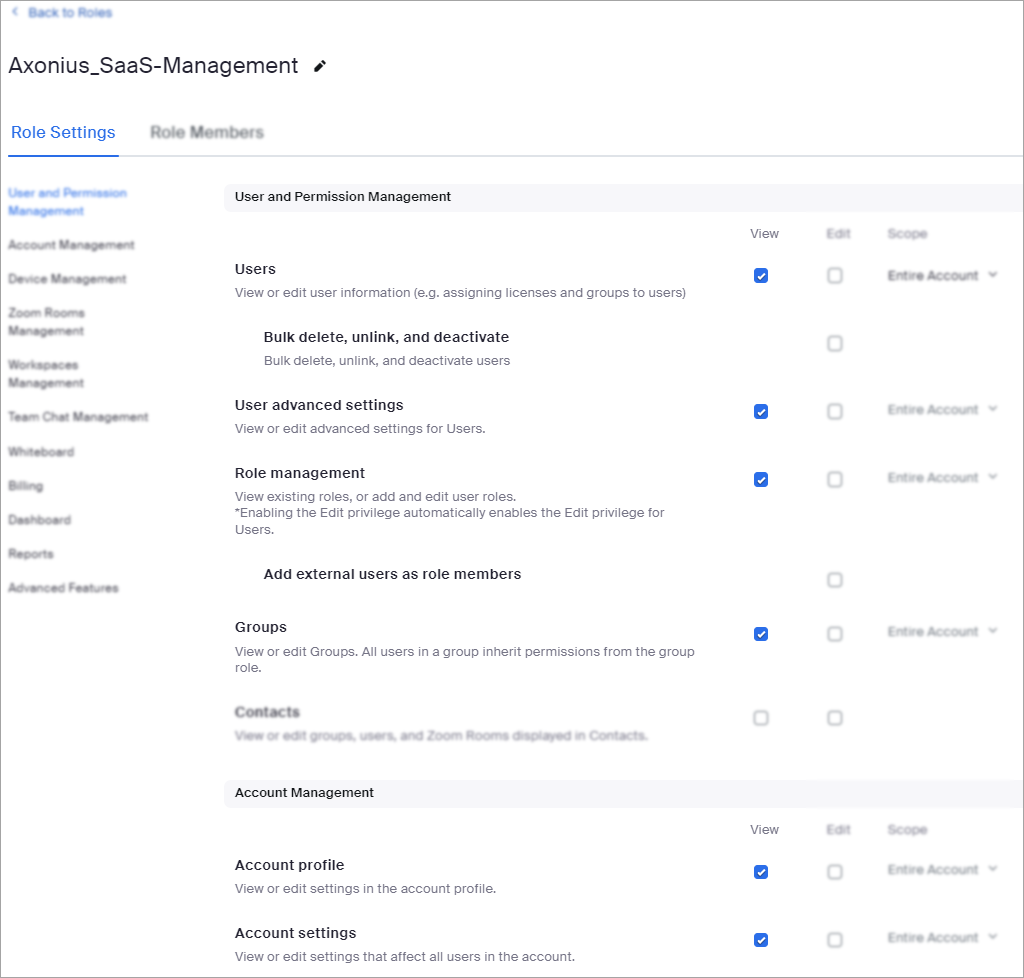Enable Add external users as role members
1024x978 pixels.
(x=835, y=580)
